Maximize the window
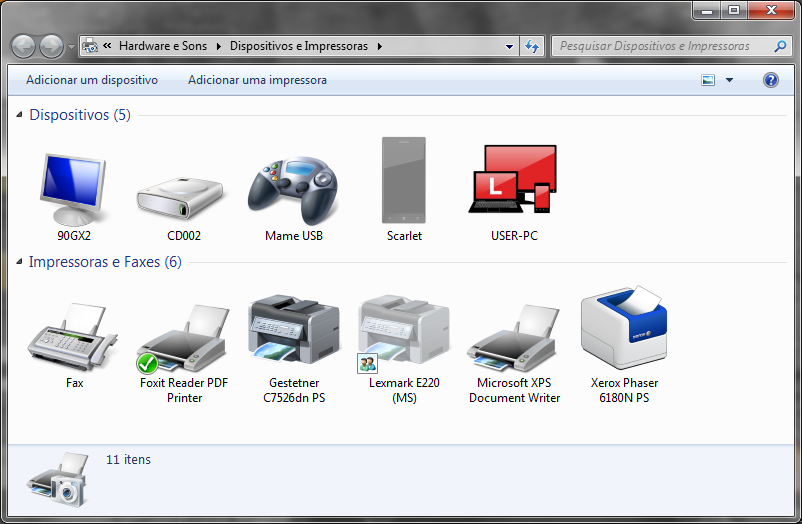This screenshot has height=524, width=802. [x=734, y=10]
